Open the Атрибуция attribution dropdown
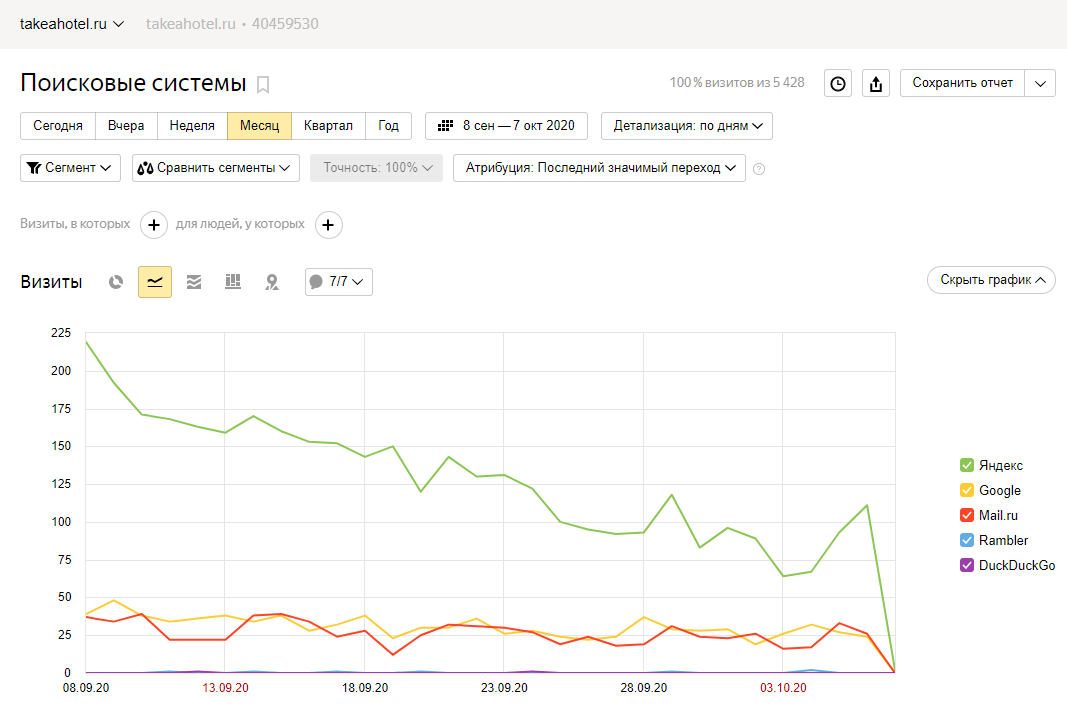This screenshot has height=714, width=1067. point(599,168)
